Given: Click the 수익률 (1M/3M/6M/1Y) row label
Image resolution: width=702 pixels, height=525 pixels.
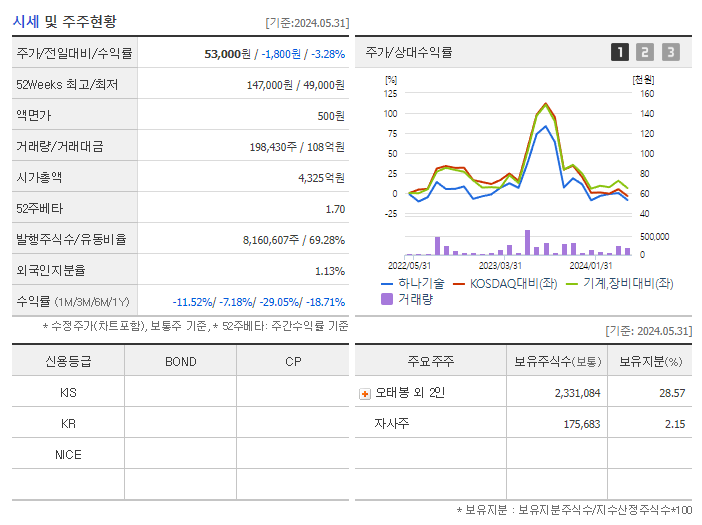Looking at the screenshot, I should [73, 302].
